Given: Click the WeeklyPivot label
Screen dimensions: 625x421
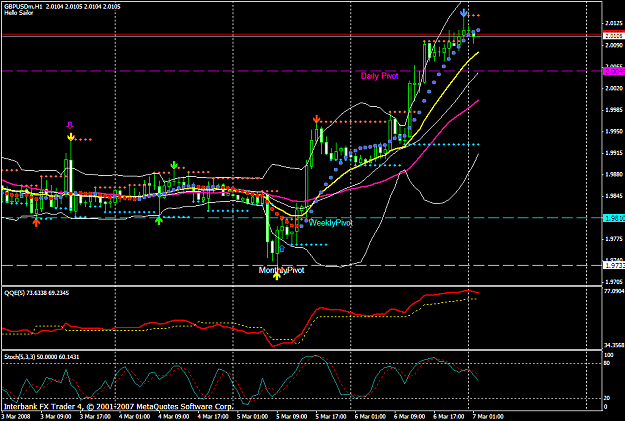Looking at the screenshot, I should pos(330,223).
